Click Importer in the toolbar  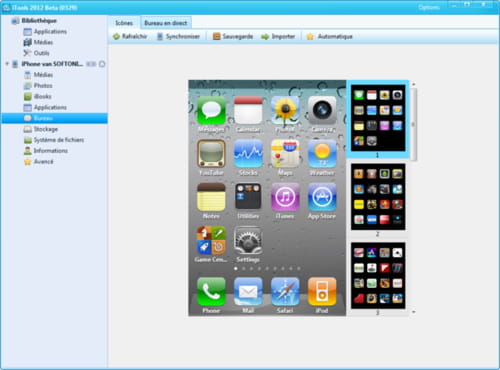pyautogui.click(x=278, y=36)
